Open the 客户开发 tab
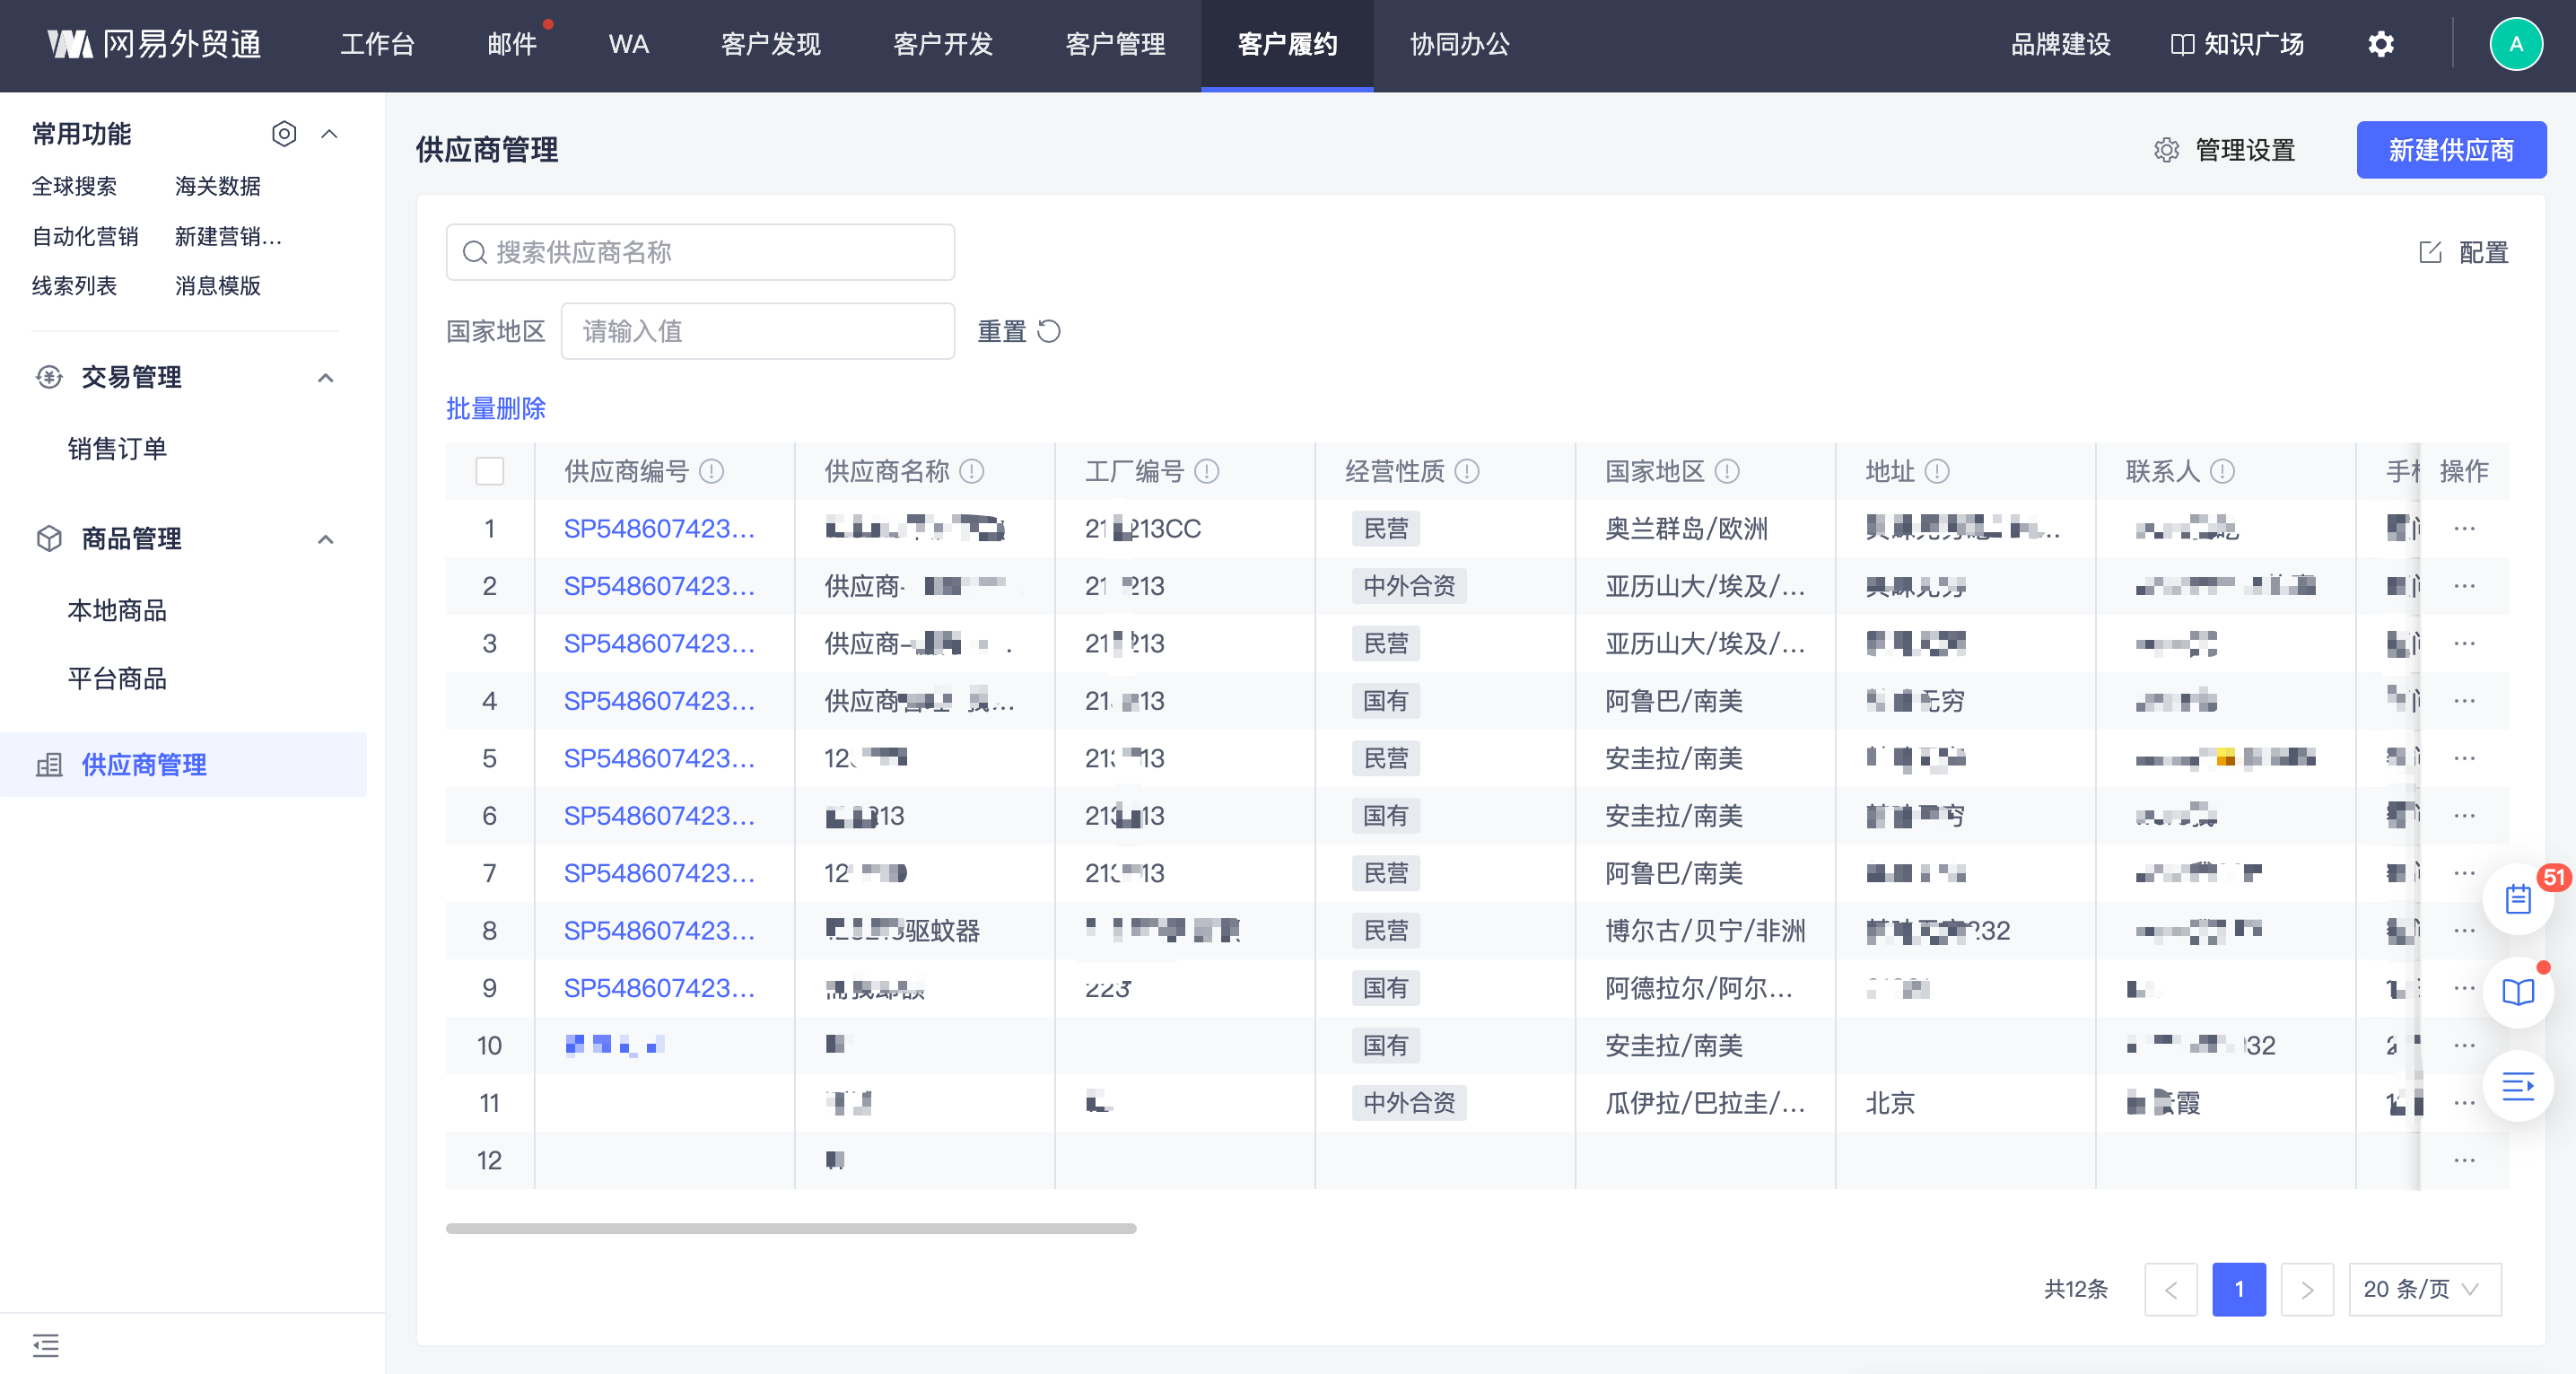This screenshot has height=1374, width=2576. coord(942,44)
